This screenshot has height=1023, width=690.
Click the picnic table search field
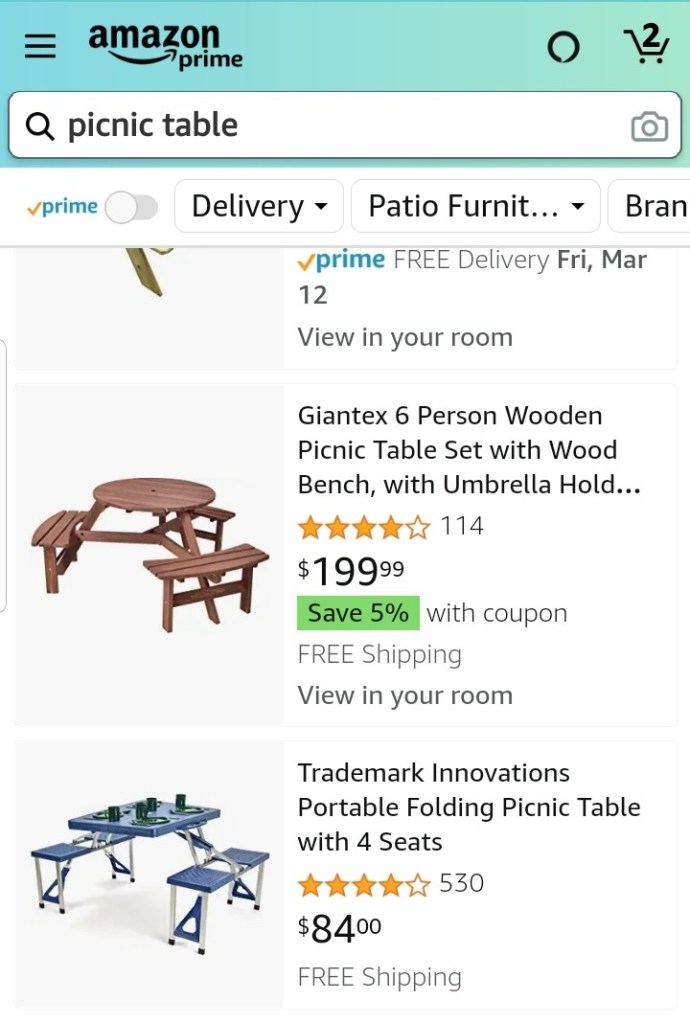(x=330, y=126)
